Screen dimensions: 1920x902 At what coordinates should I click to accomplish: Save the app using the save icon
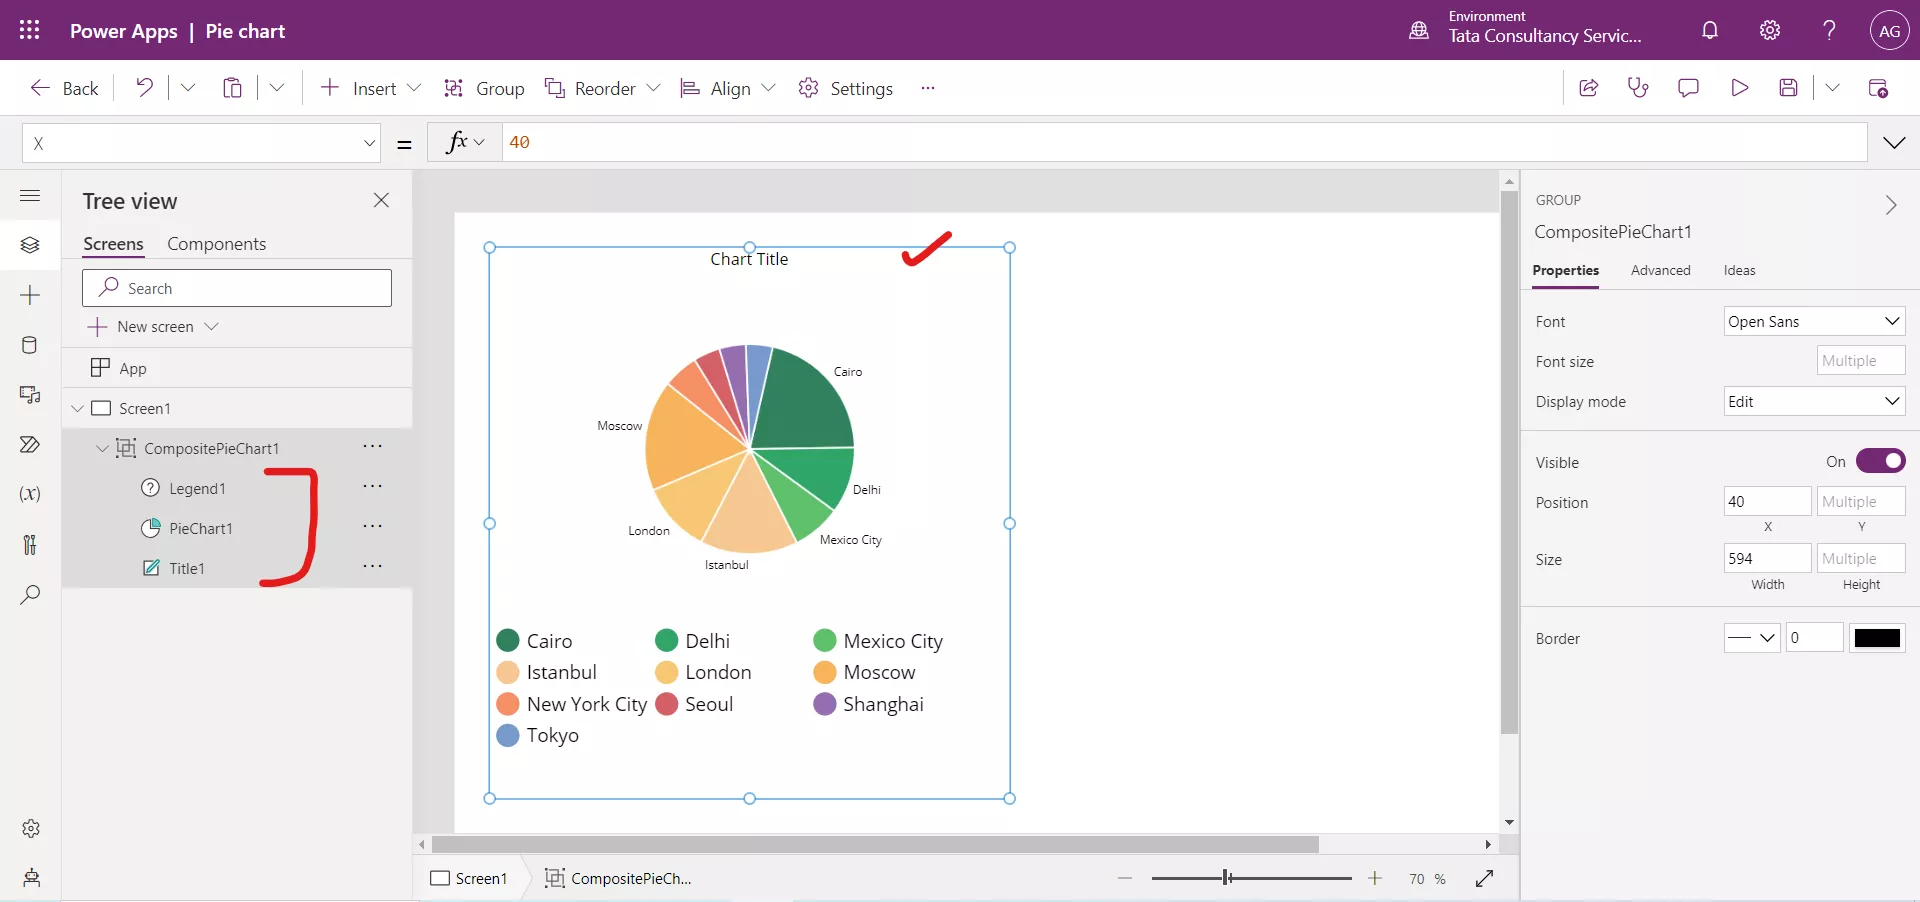pos(1789,87)
